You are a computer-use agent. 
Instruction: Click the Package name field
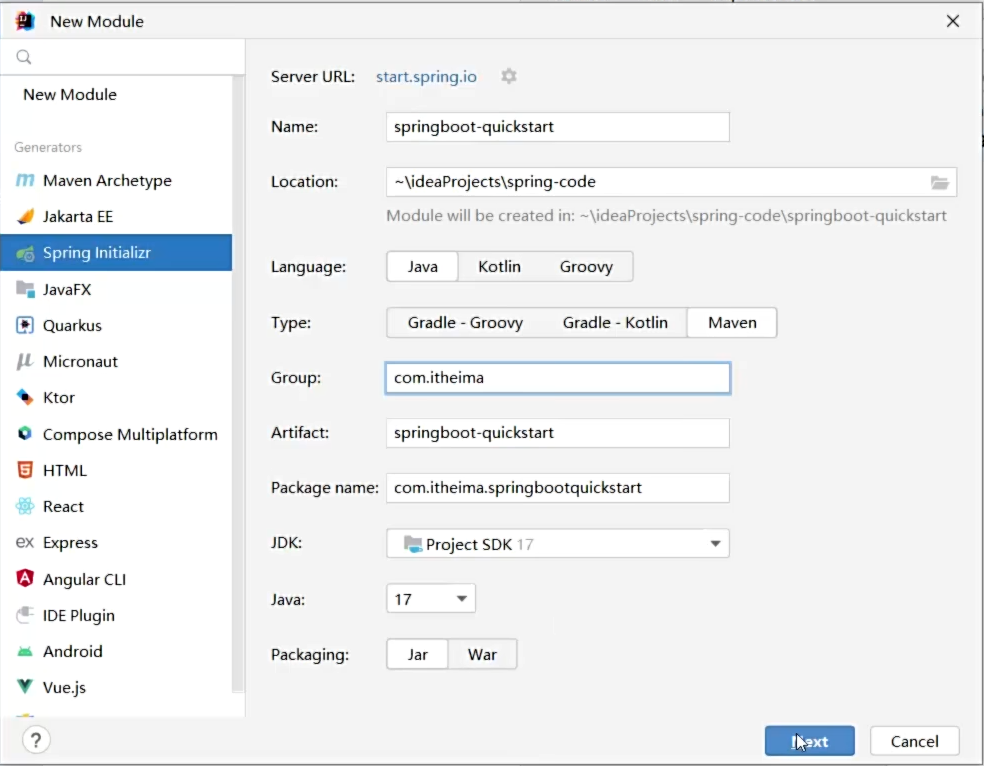[x=558, y=488]
